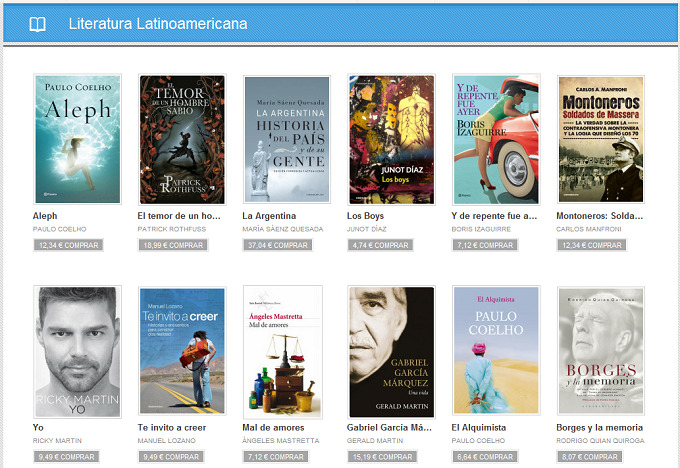Select author Patrick Rothfuss
This screenshot has width=680, height=468.
coord(172,229)
